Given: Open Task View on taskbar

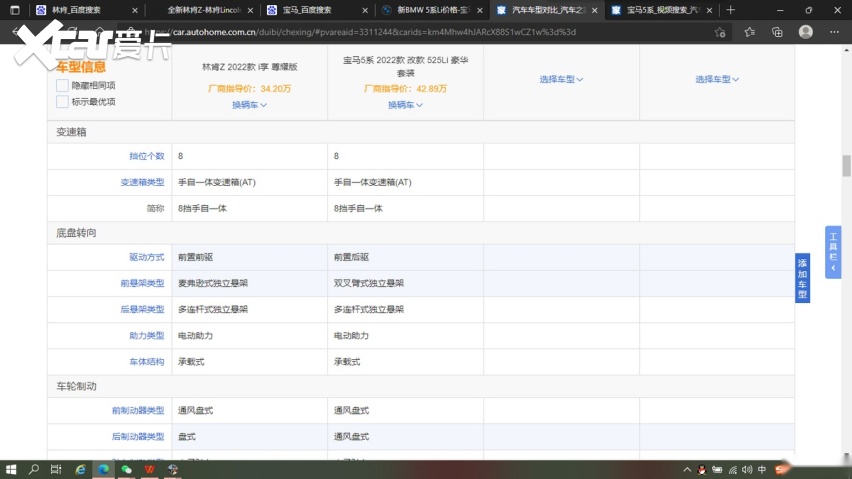Looking at the screenshot, I should point(56,469).
